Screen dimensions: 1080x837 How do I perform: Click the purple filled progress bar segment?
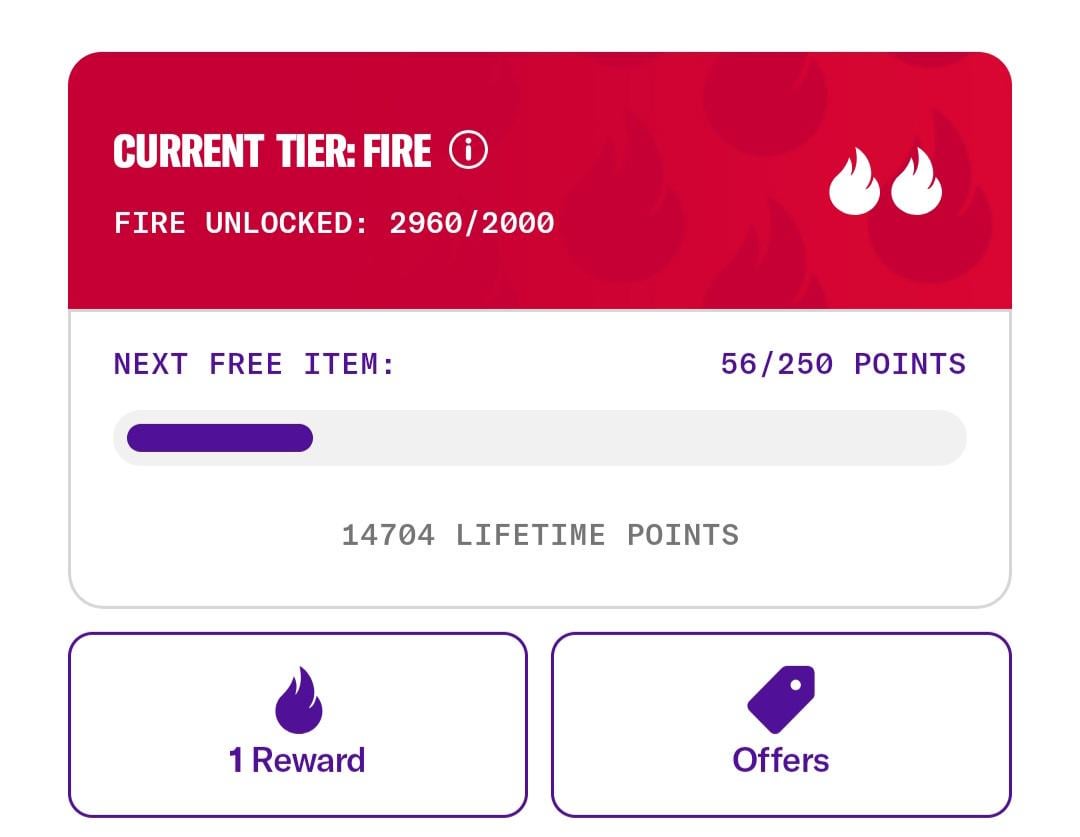click(x=220, y=438)
